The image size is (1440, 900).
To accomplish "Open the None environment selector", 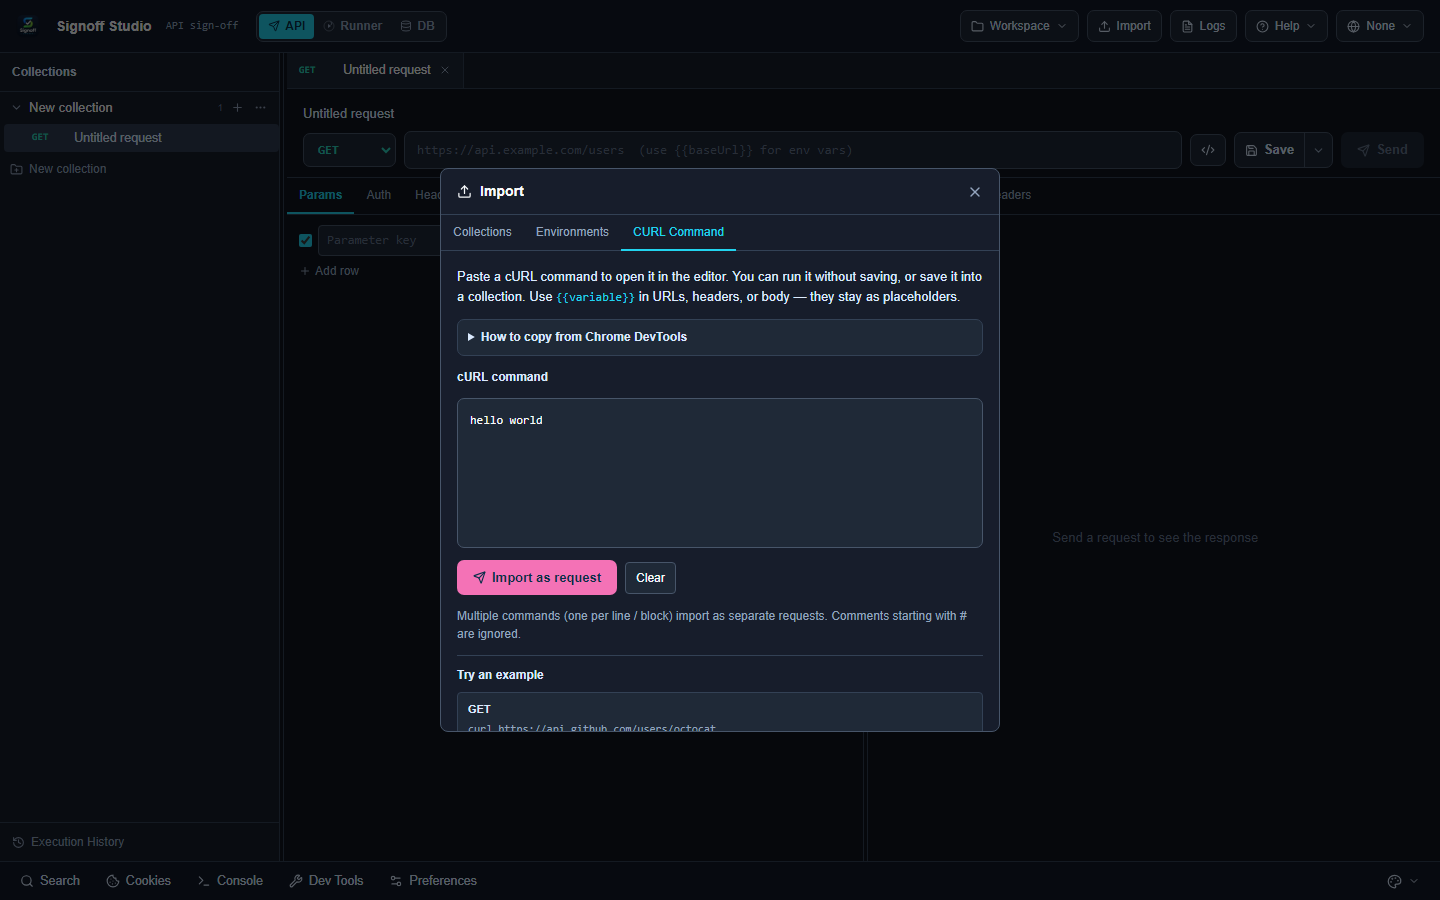I will click(1379, 26).
